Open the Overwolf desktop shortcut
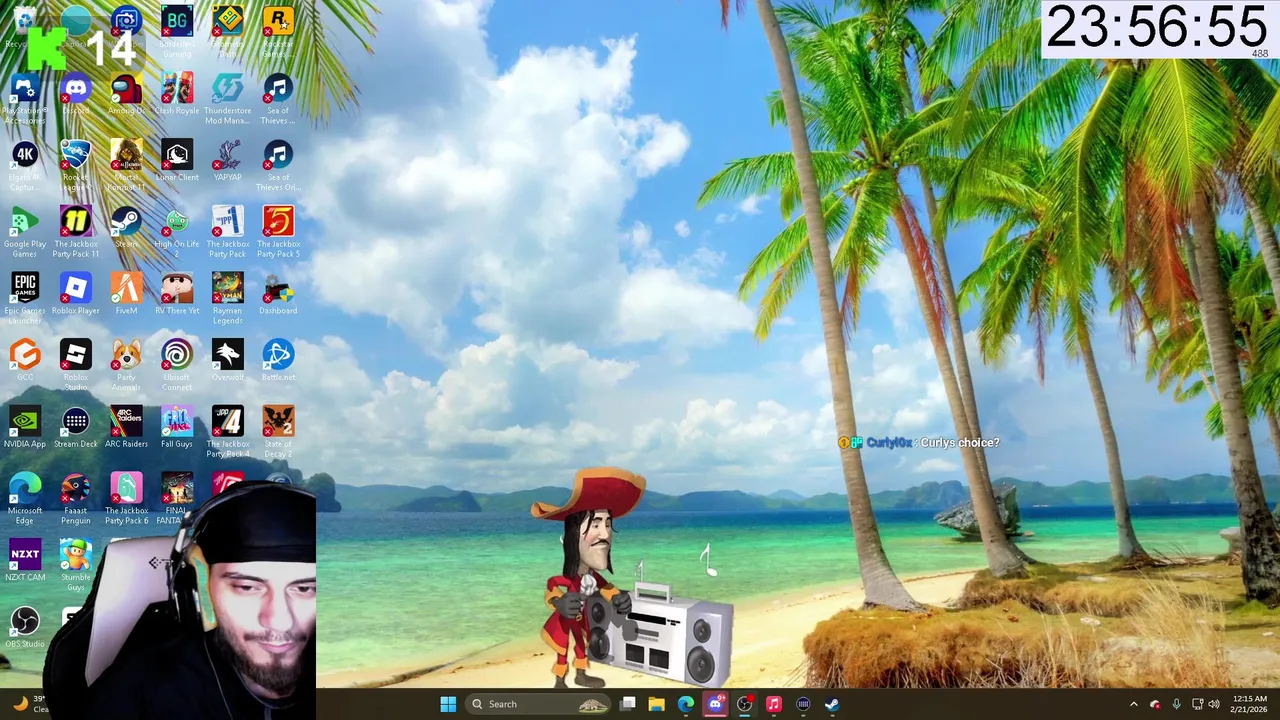This screenshot has width=1280, height=720. point(227,360)
